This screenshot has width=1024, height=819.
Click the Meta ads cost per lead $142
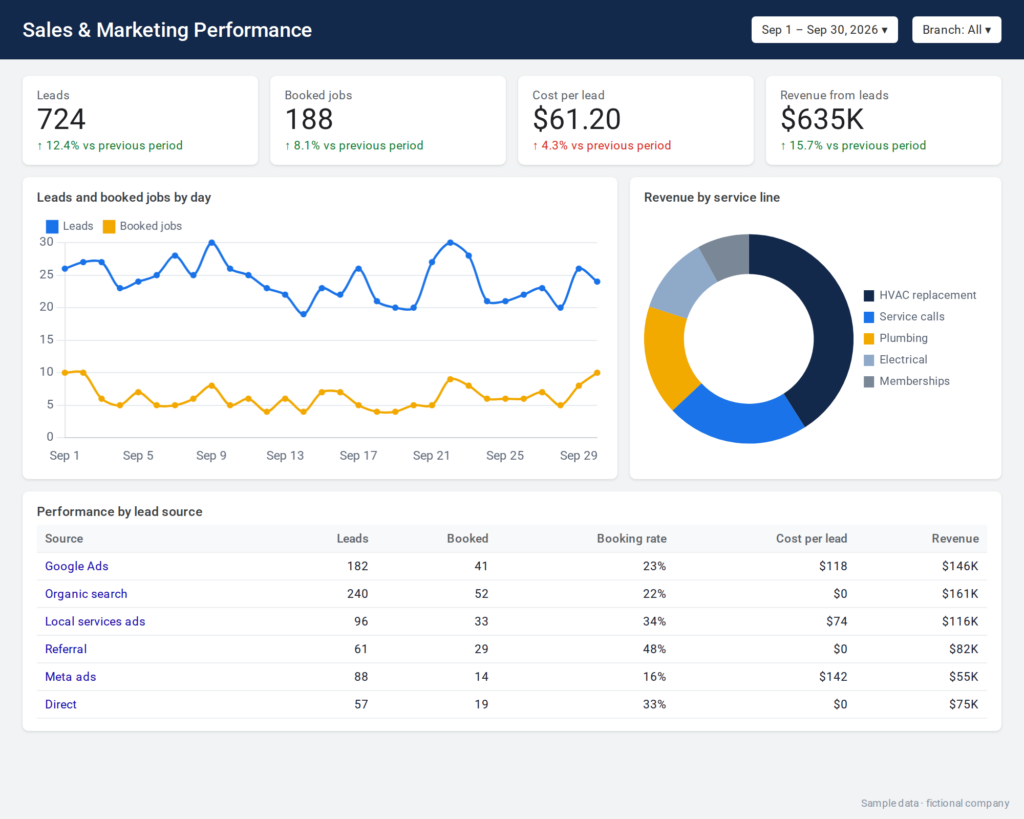(833, 677)
